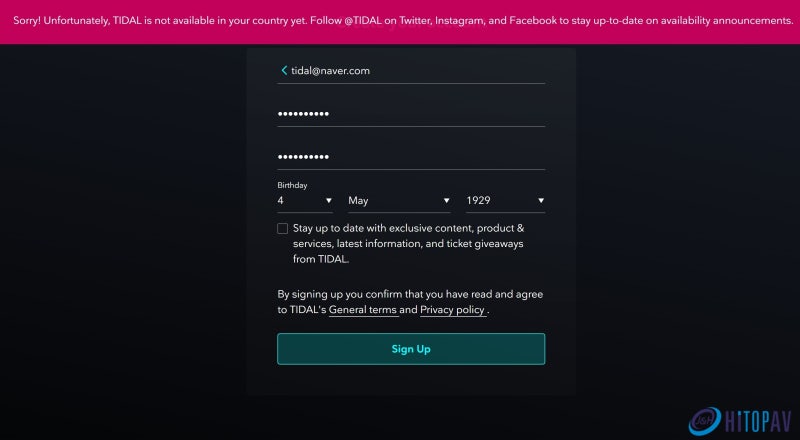Click the signing up agreement text

pyautogui.click(x=410, y=302)
